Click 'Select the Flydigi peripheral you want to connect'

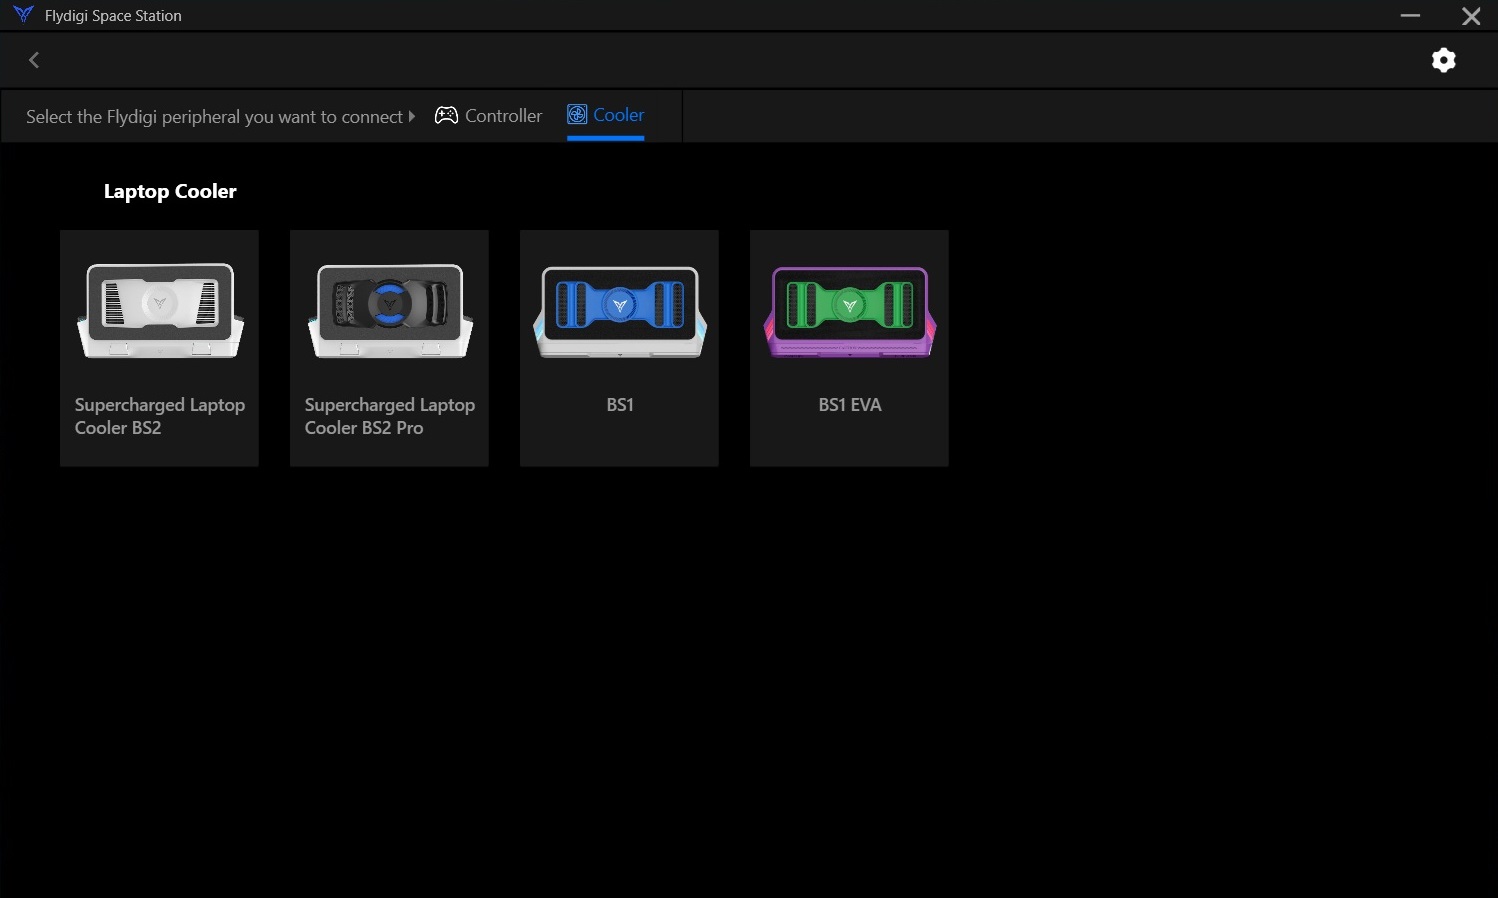pos(214,117)
